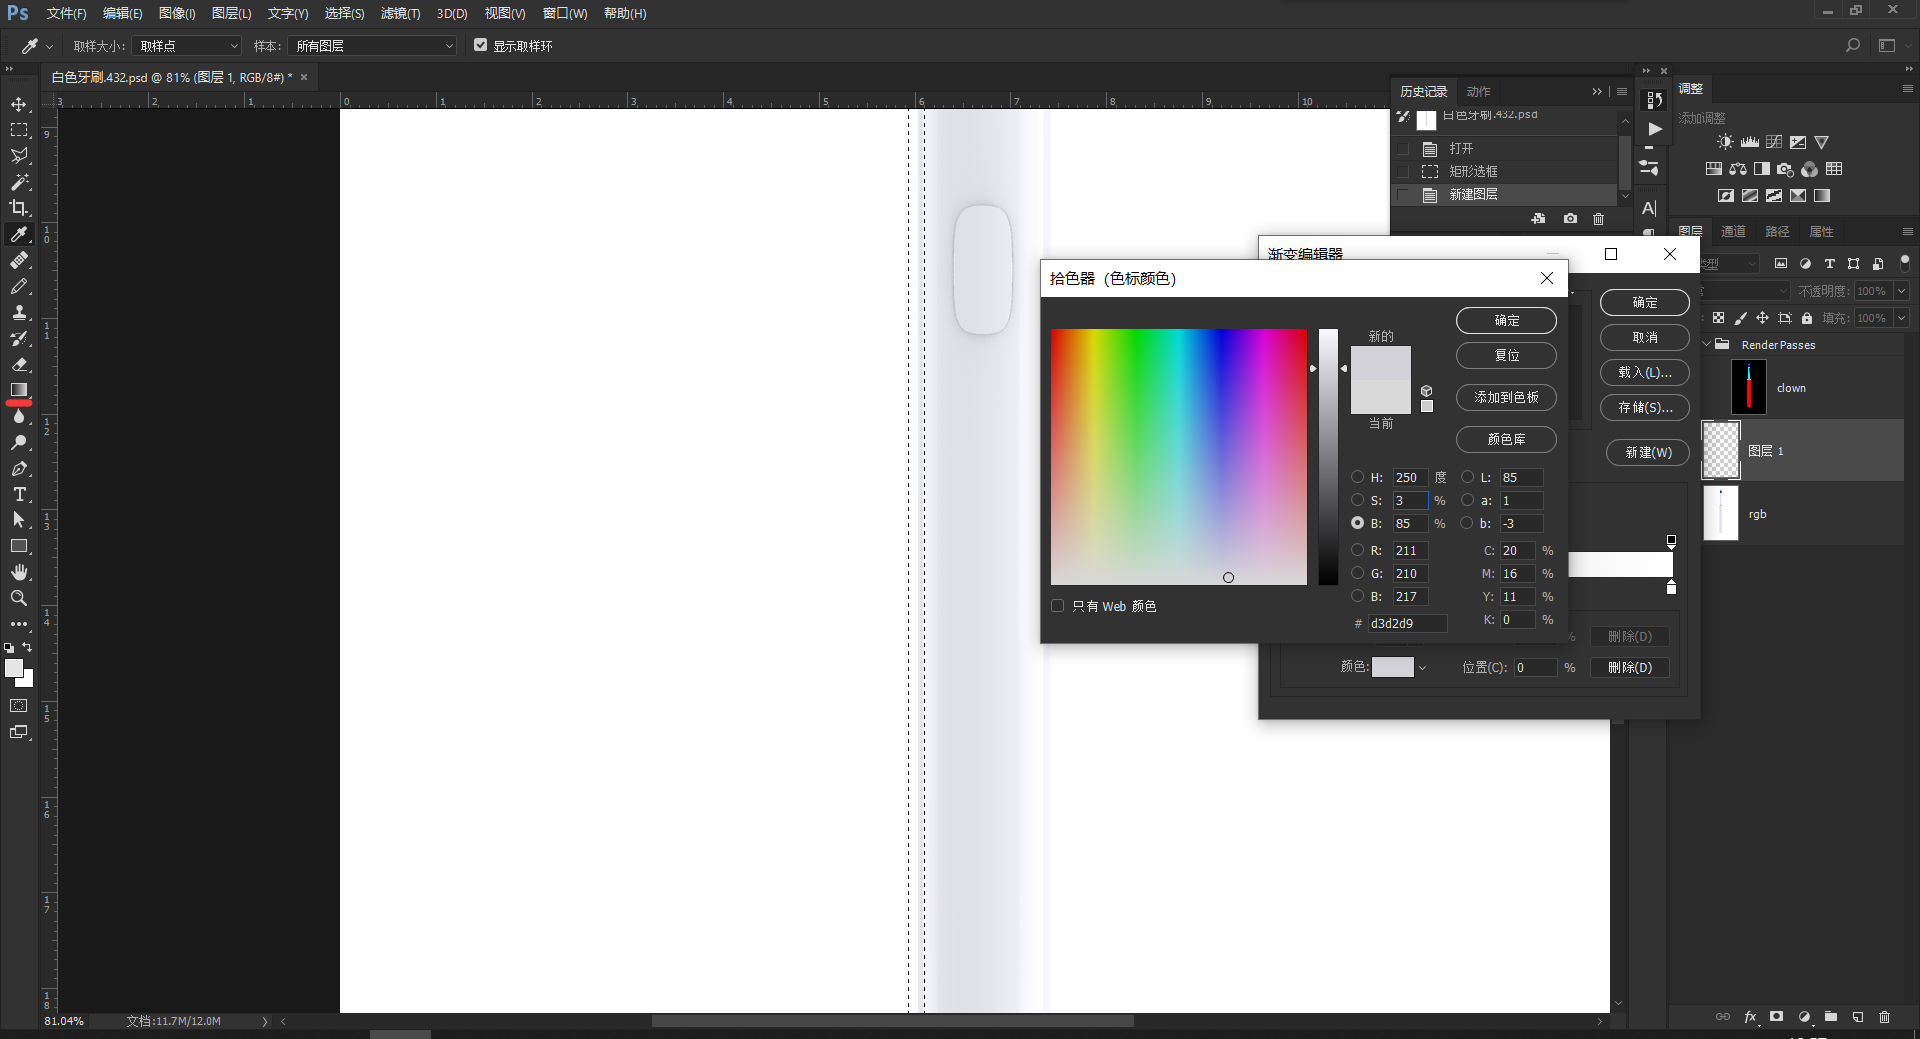Click 载入(L) in the Gradient Editor
Viewport: 1920px width, 1039px height.
1644,372
